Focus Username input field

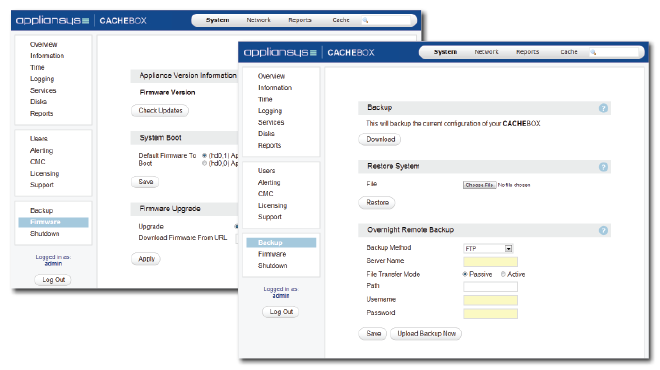point(490,300)
